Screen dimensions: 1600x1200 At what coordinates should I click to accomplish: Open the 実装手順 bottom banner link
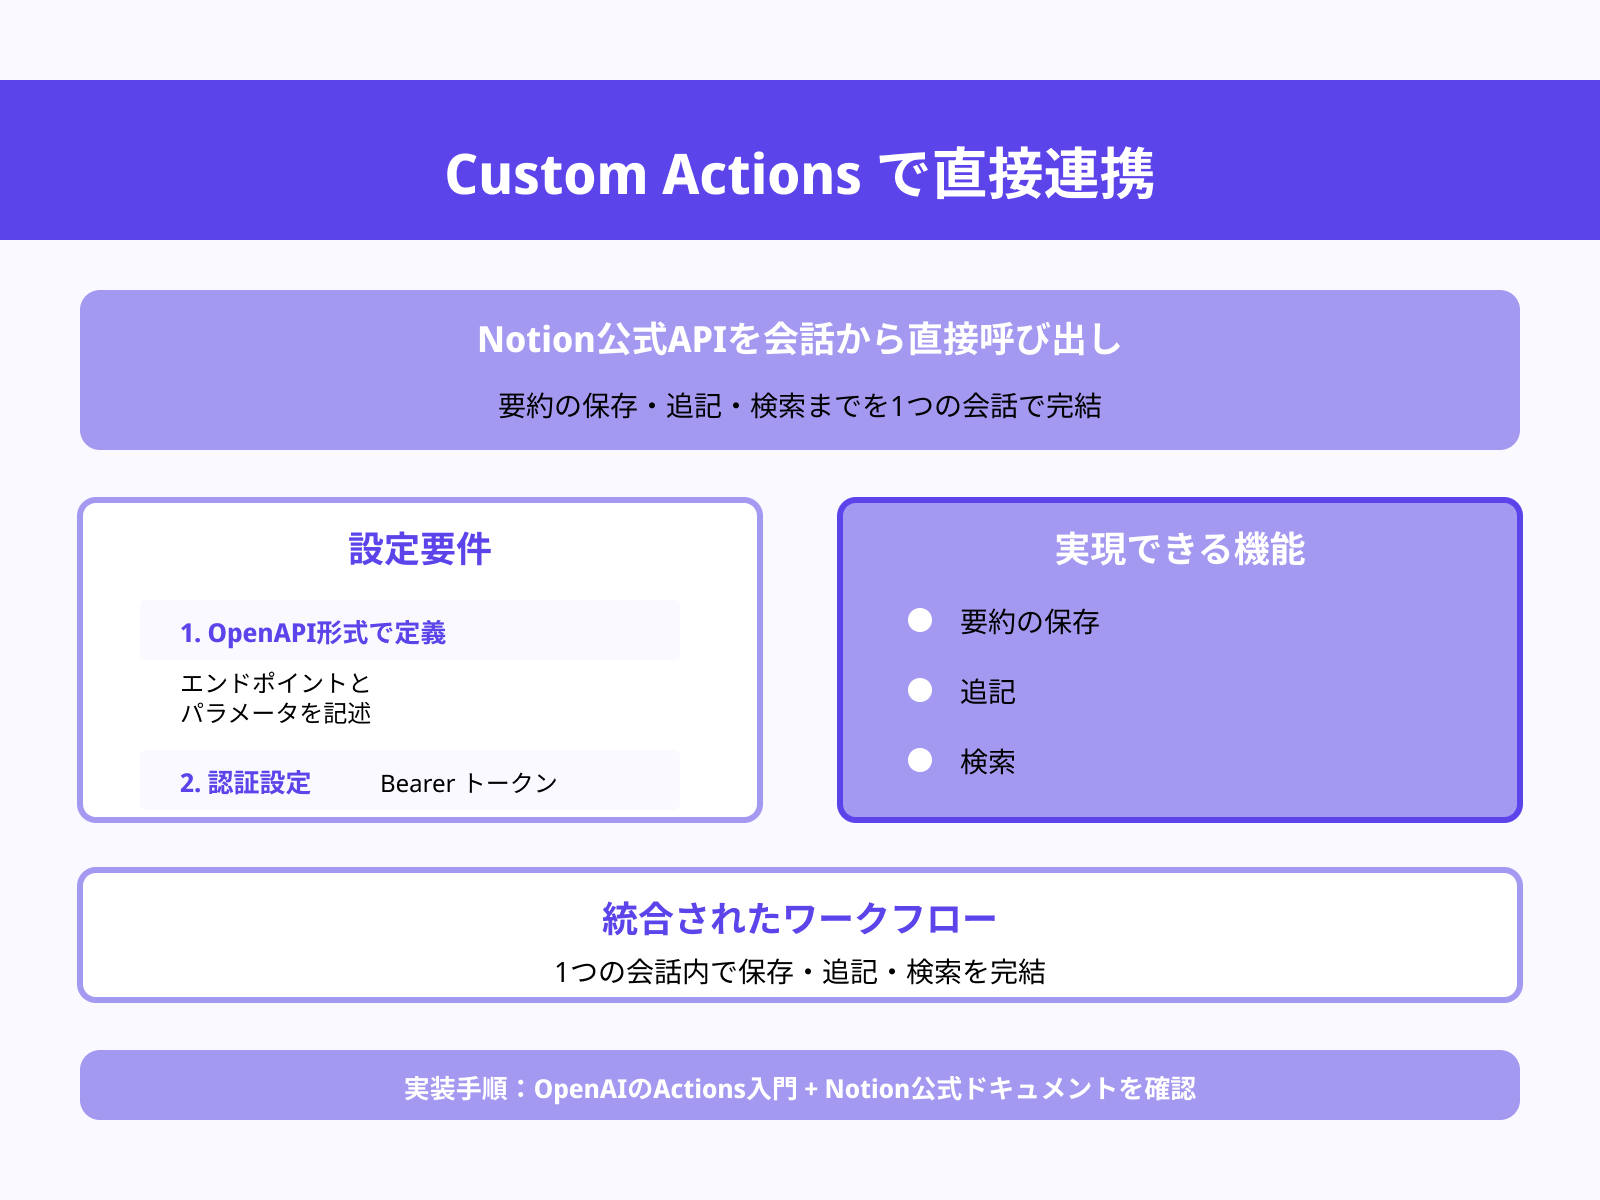800,1087
